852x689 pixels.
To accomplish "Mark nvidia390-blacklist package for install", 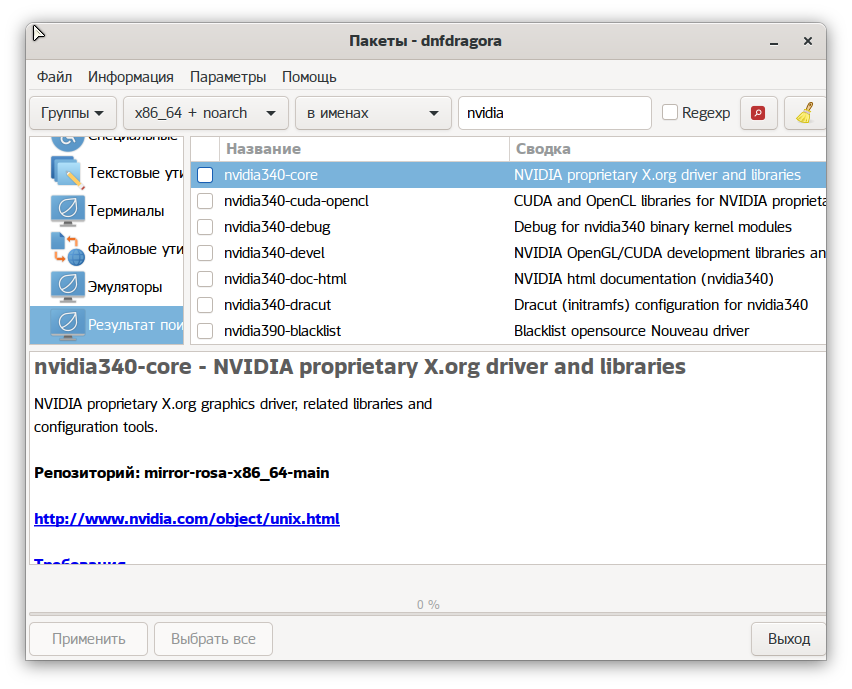I will pos(205,331).
